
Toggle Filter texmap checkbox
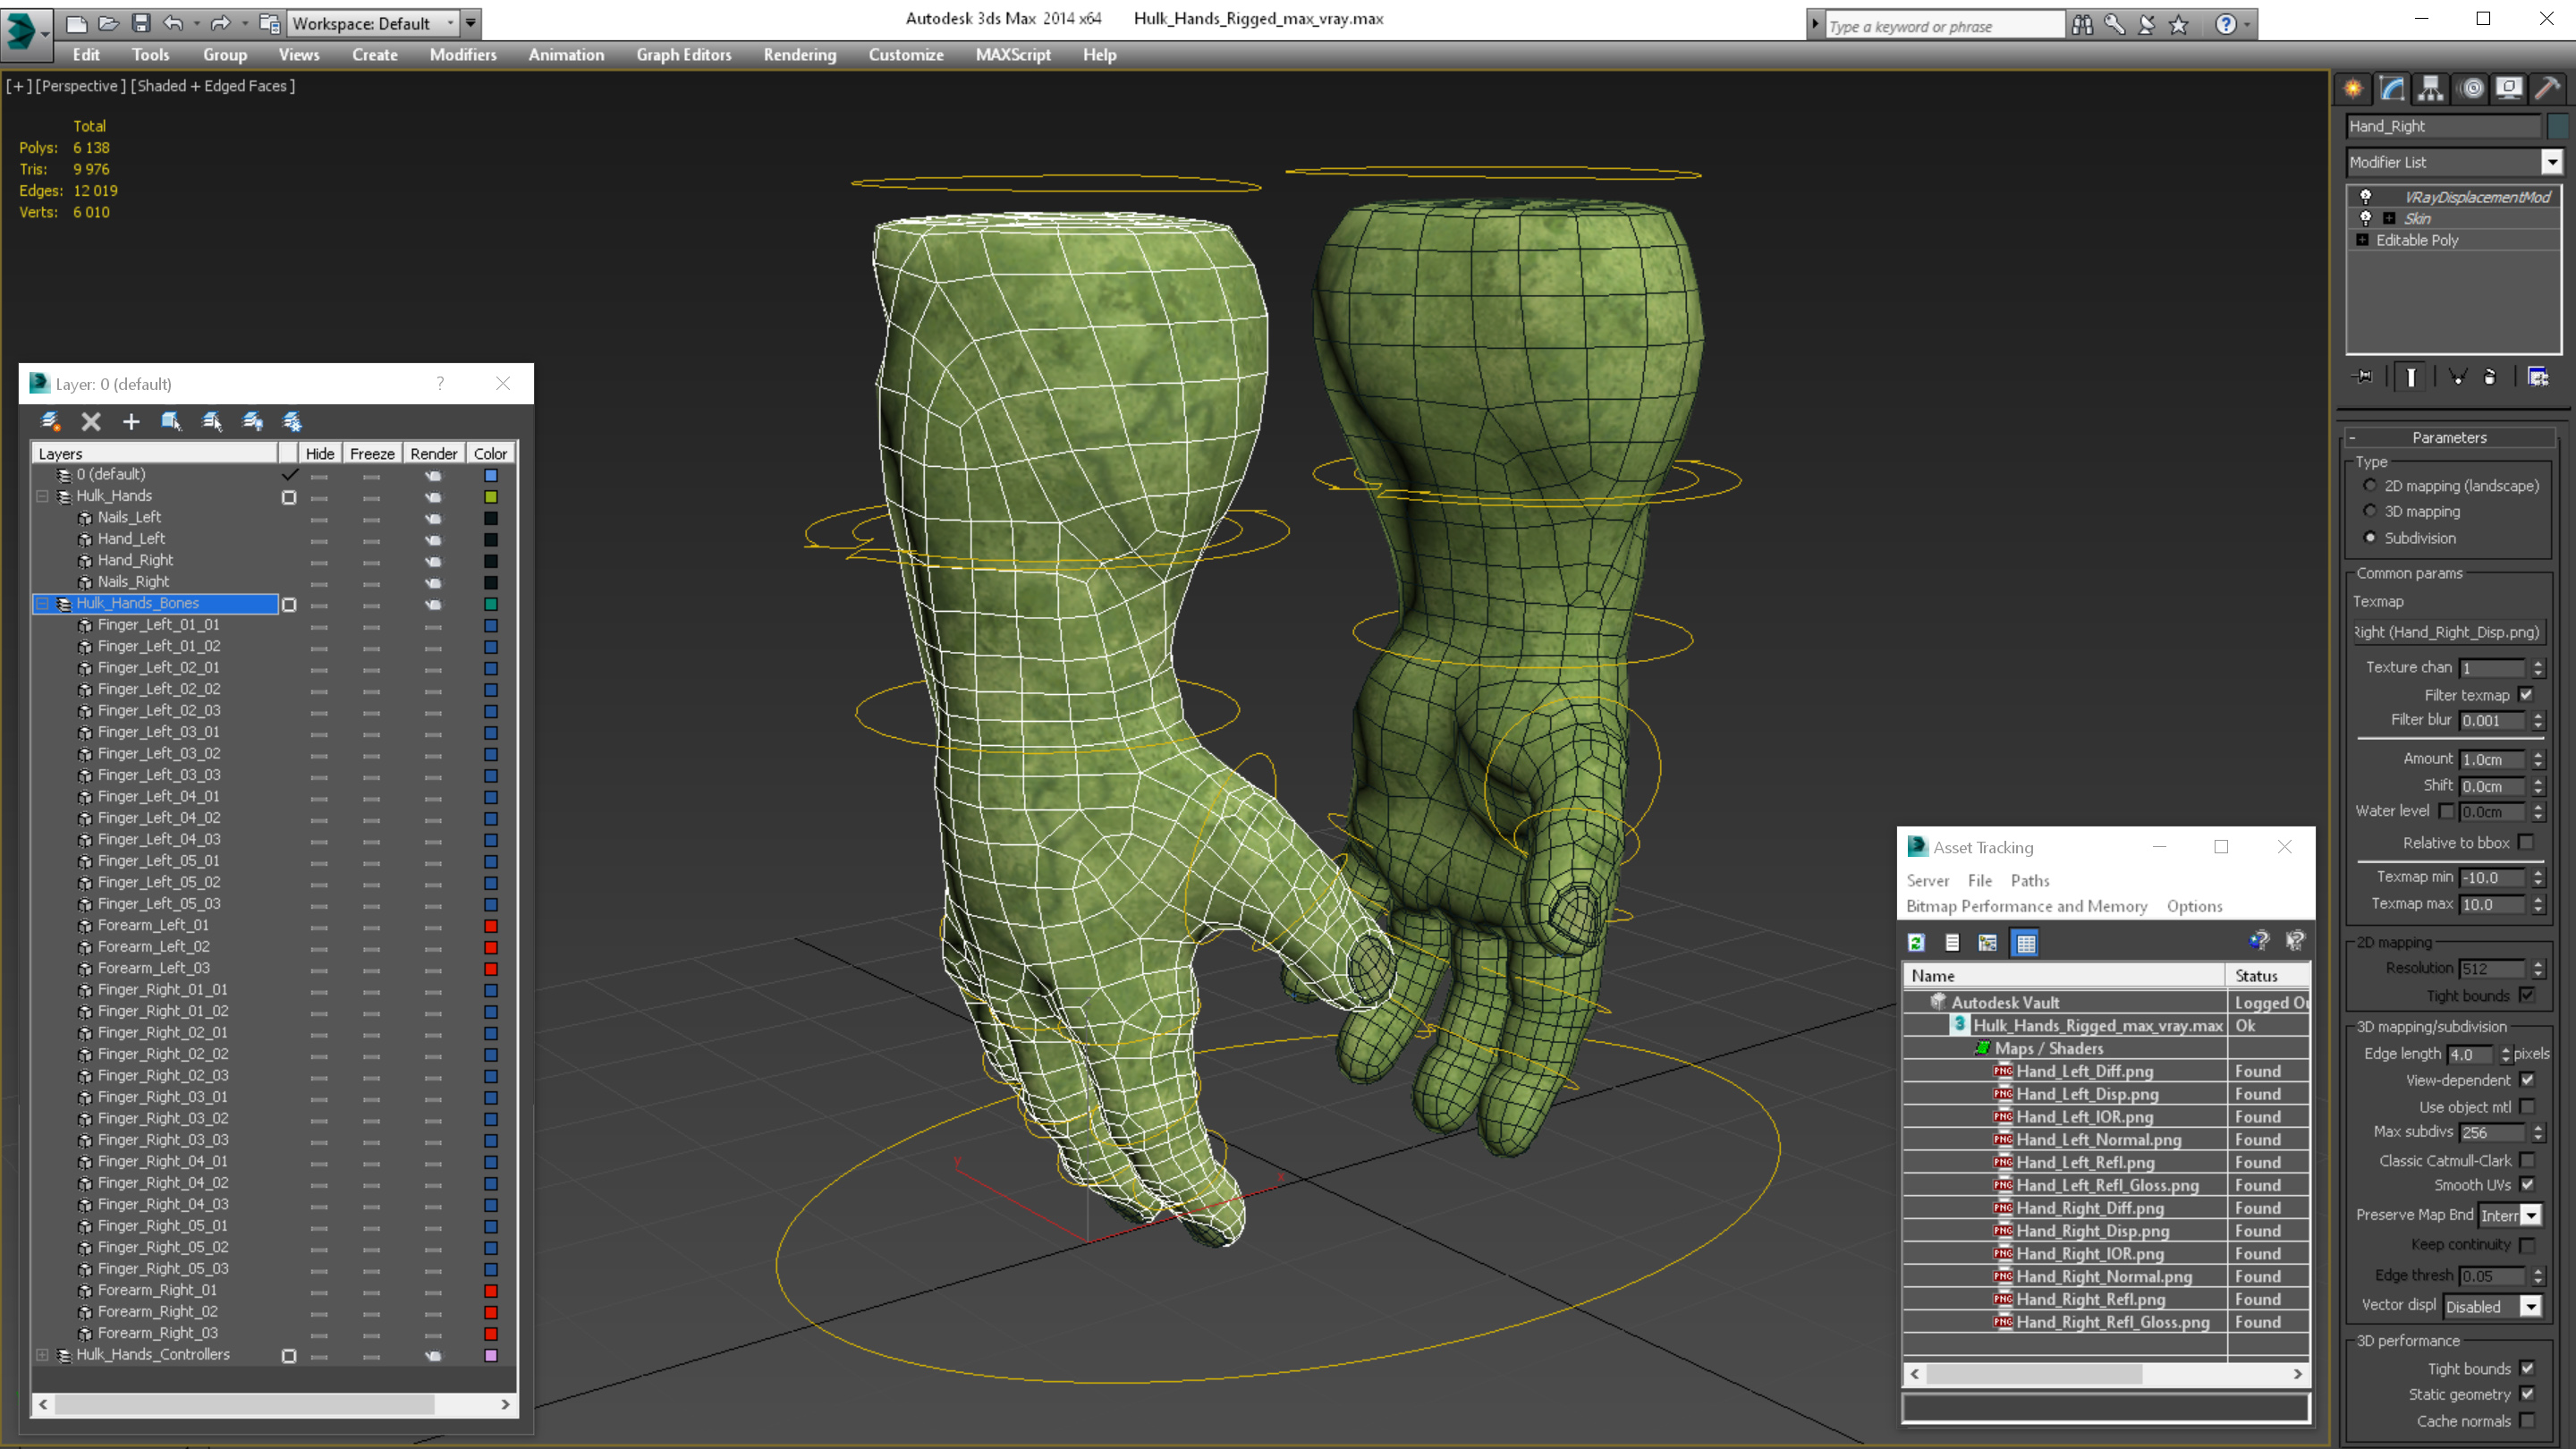[x=2526, y=694]
